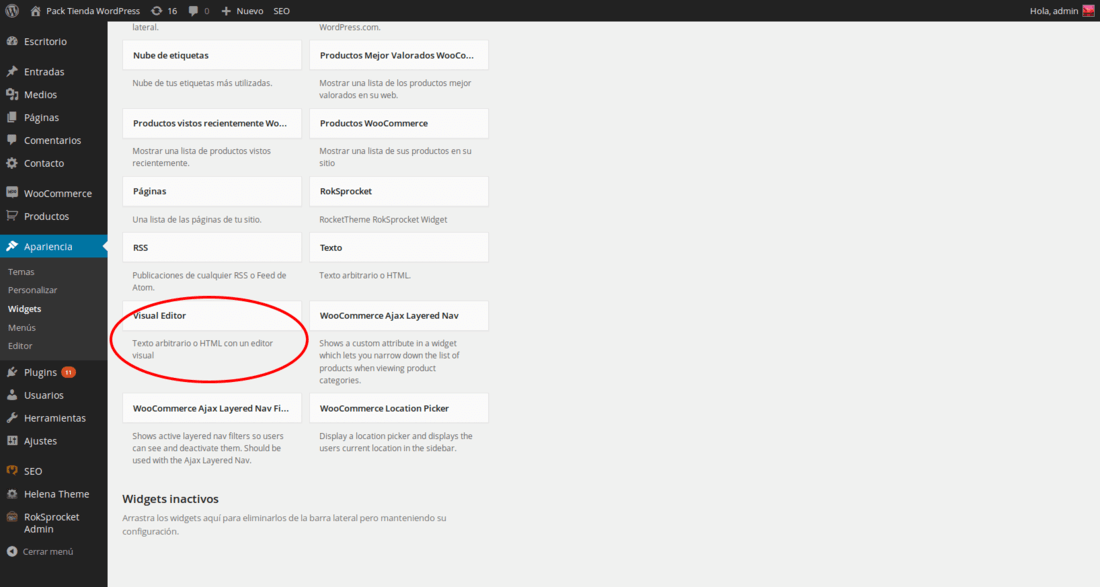The height and width of the screenshot is (587, 1100).
Task: Click the SEO sidebar icon
Action: point(12,471)
